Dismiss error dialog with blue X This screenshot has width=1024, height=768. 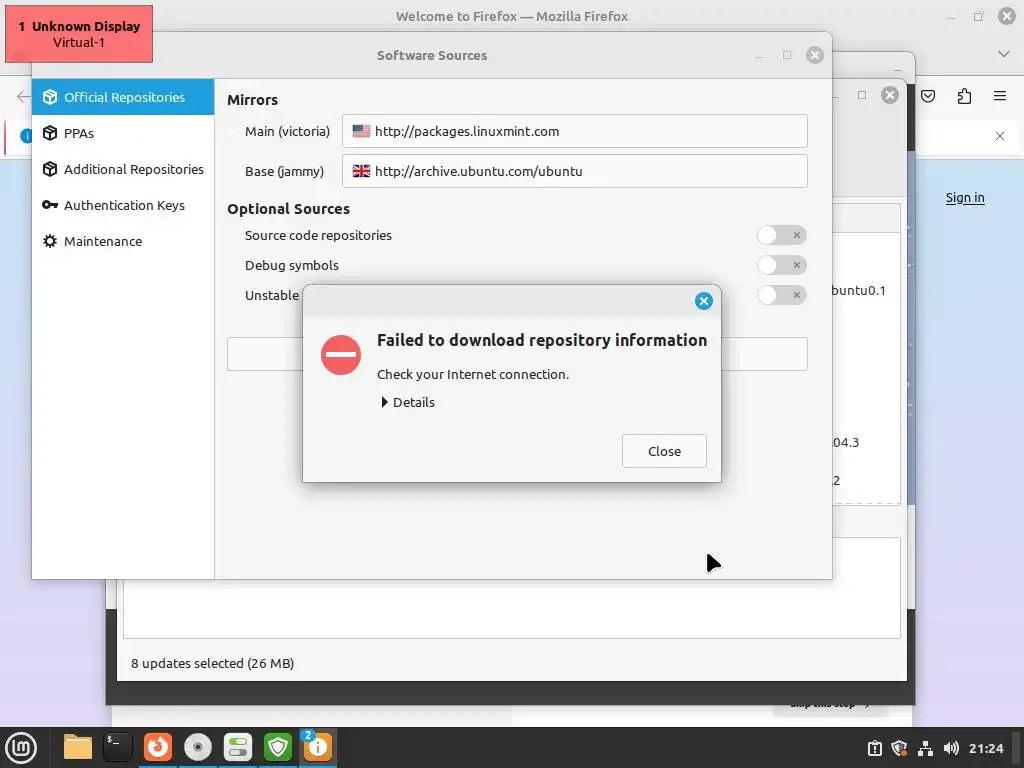click(x=703, y=301)
